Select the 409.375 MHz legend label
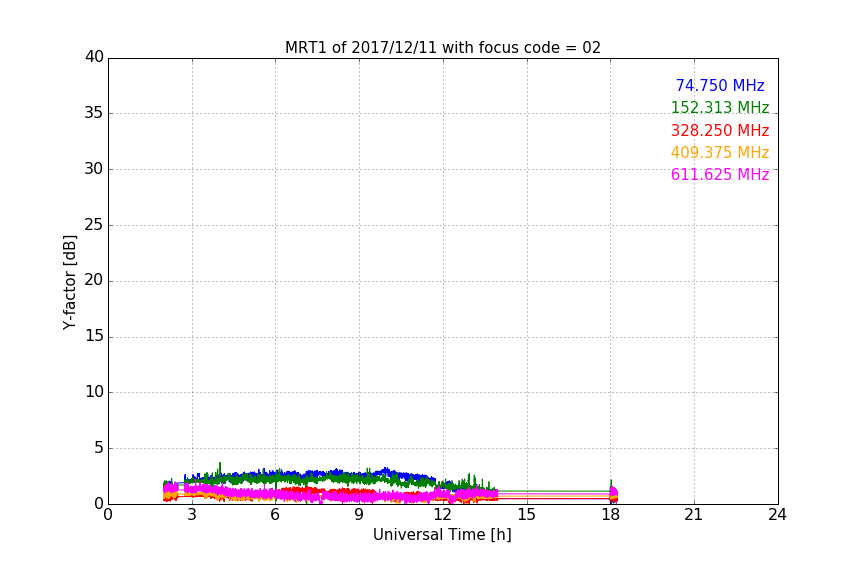Image resolution: width=864 pixels, height=576 pixels. [x=720, y=153]
